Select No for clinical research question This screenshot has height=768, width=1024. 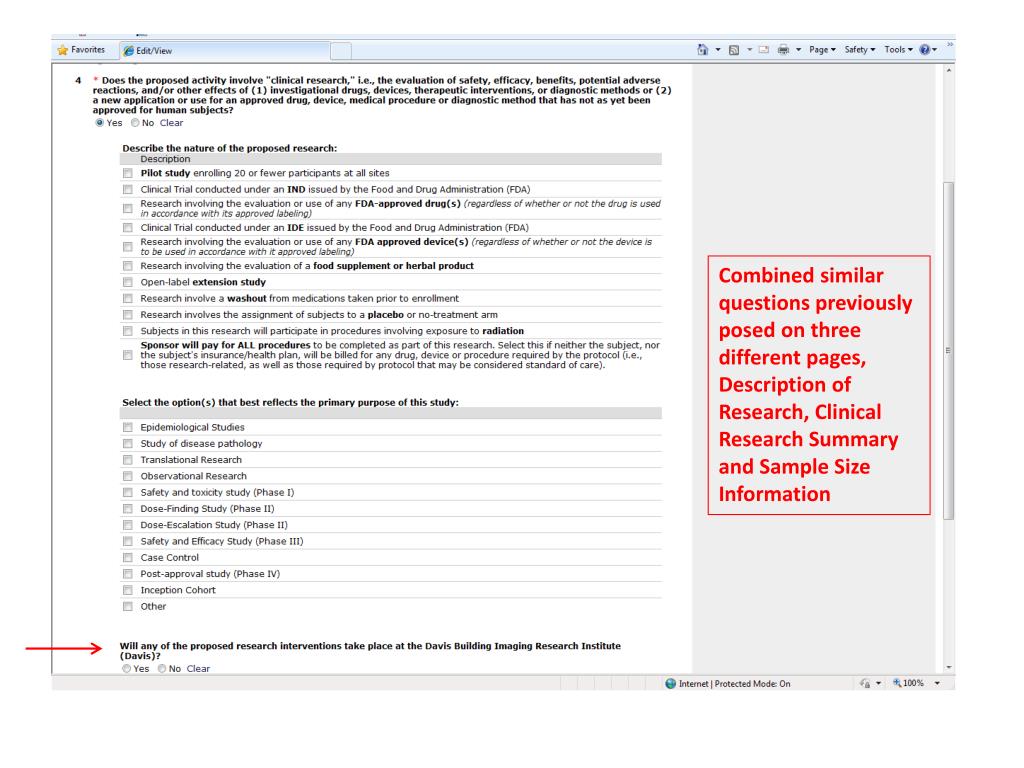(135, 123)
